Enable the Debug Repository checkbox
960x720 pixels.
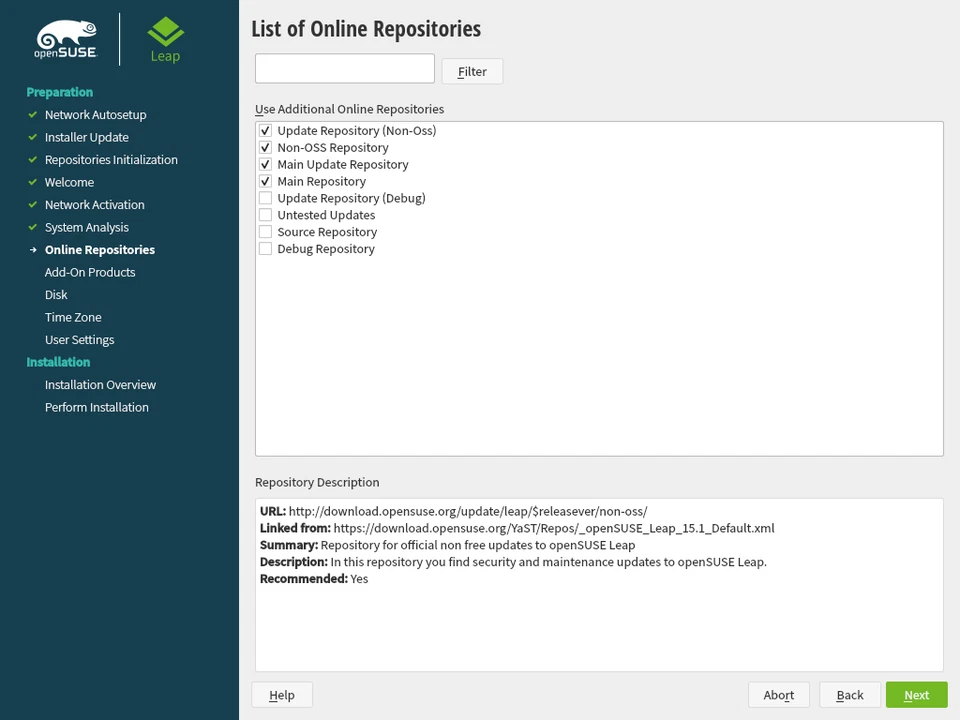click(x=265, y=248)
